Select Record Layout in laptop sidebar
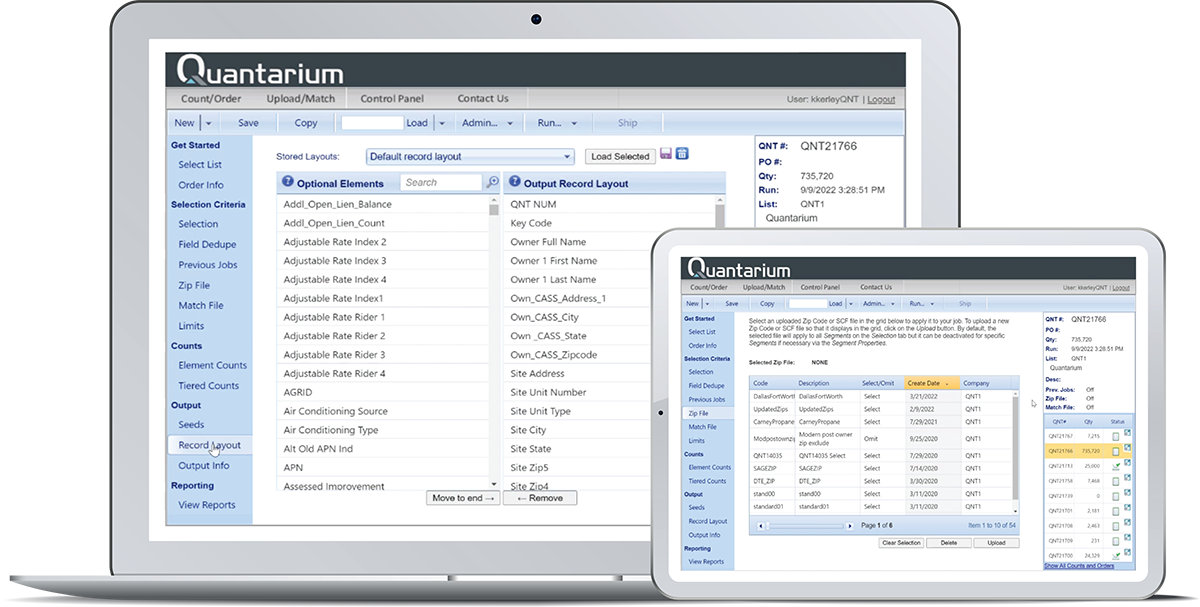The image size is (1200, 607). tap(209, 445)
